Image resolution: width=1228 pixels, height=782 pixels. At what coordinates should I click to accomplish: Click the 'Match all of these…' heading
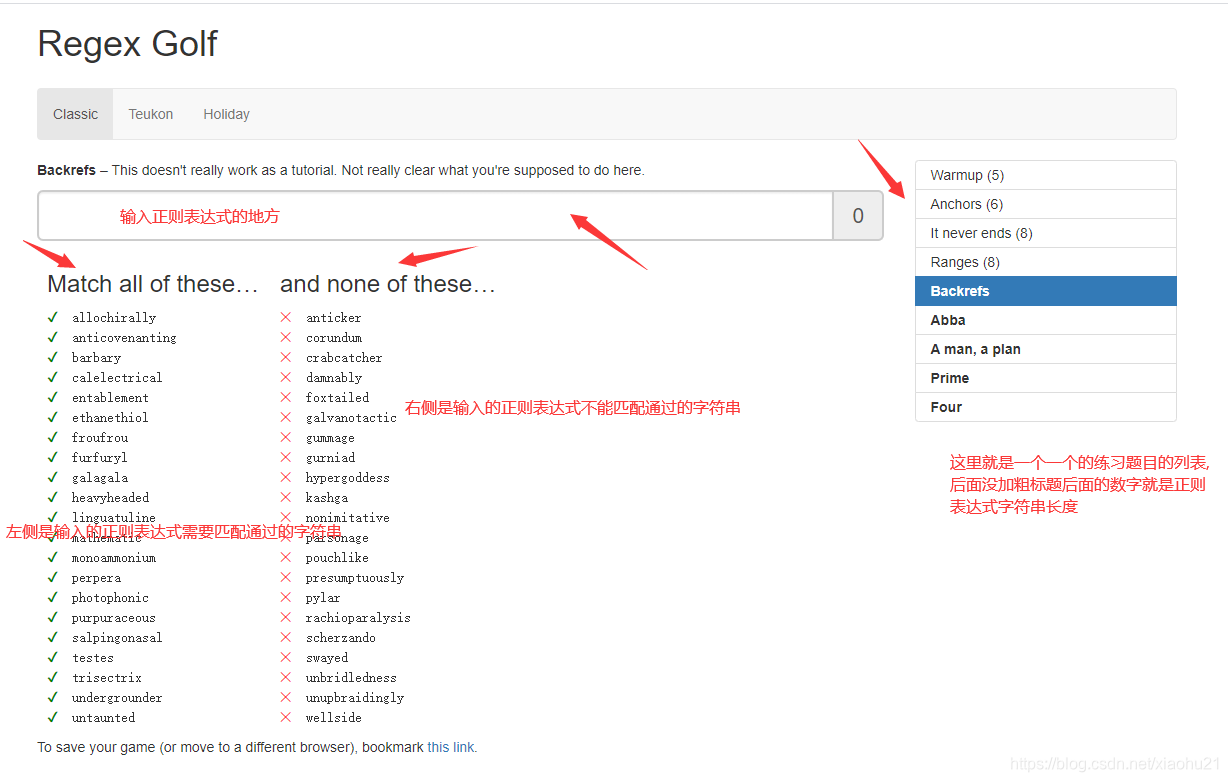pos(153,284)
